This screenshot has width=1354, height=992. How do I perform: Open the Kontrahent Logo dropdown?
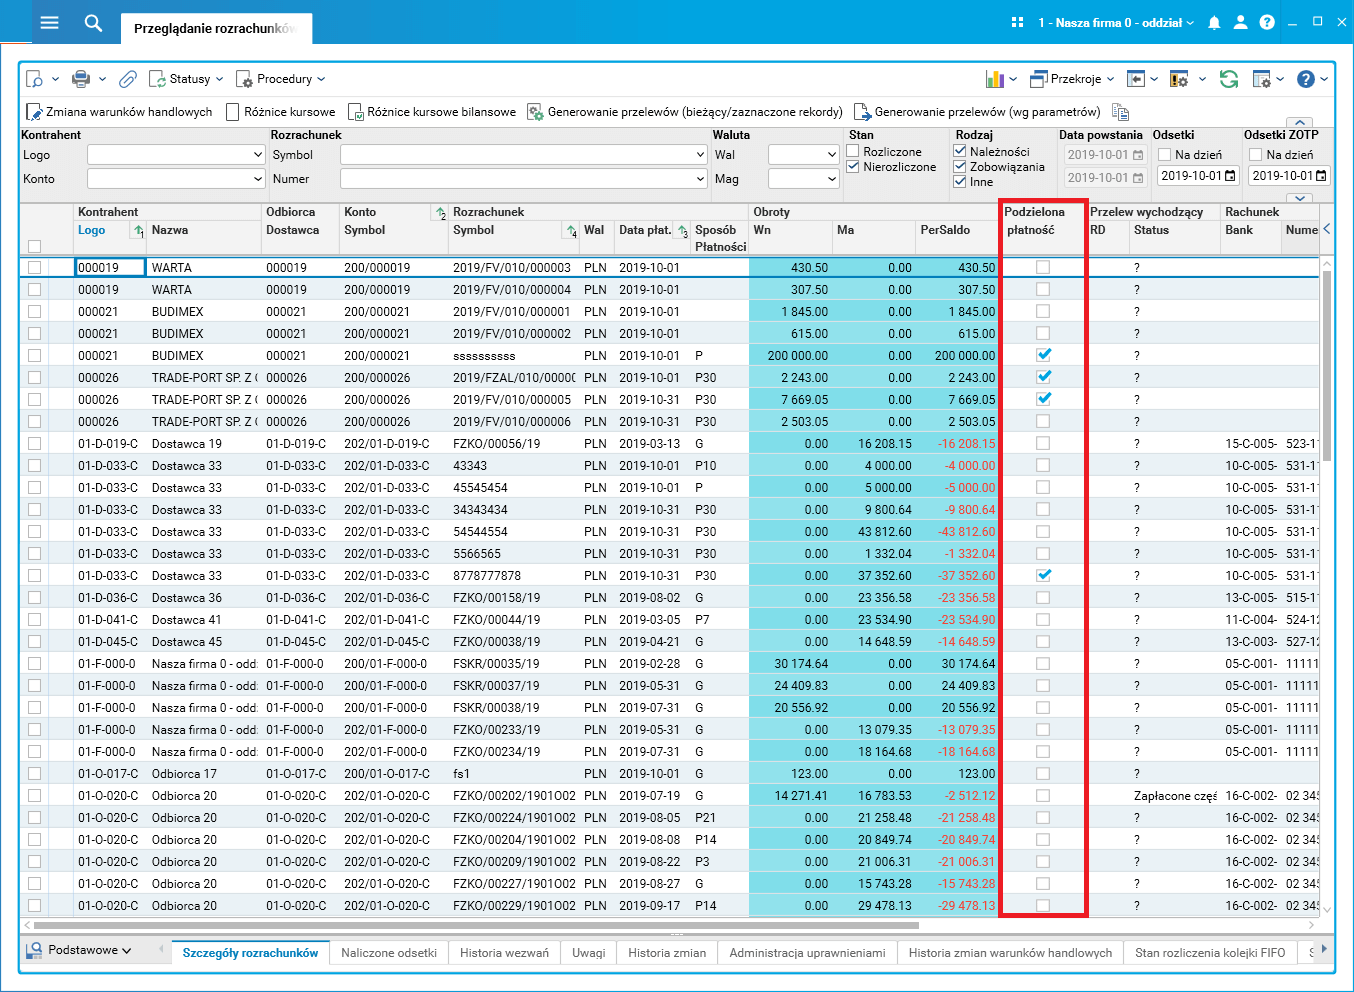(x=257, y=155)
